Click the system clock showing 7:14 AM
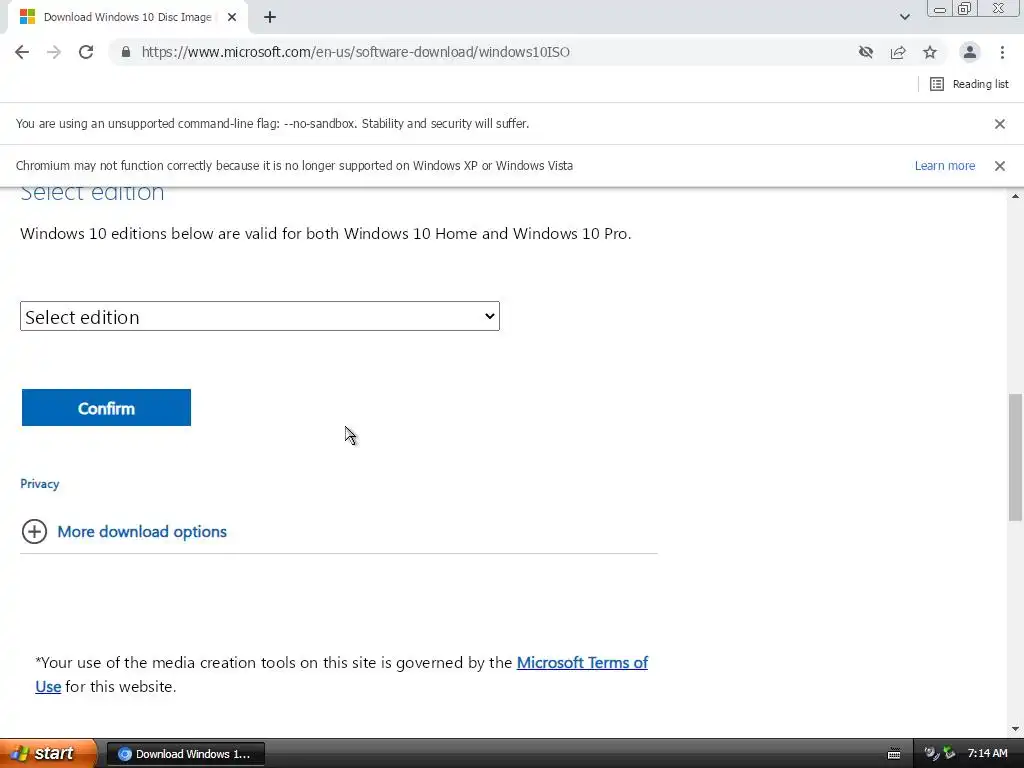Viewport: 1024px width, 768px height. click(987, 754)
